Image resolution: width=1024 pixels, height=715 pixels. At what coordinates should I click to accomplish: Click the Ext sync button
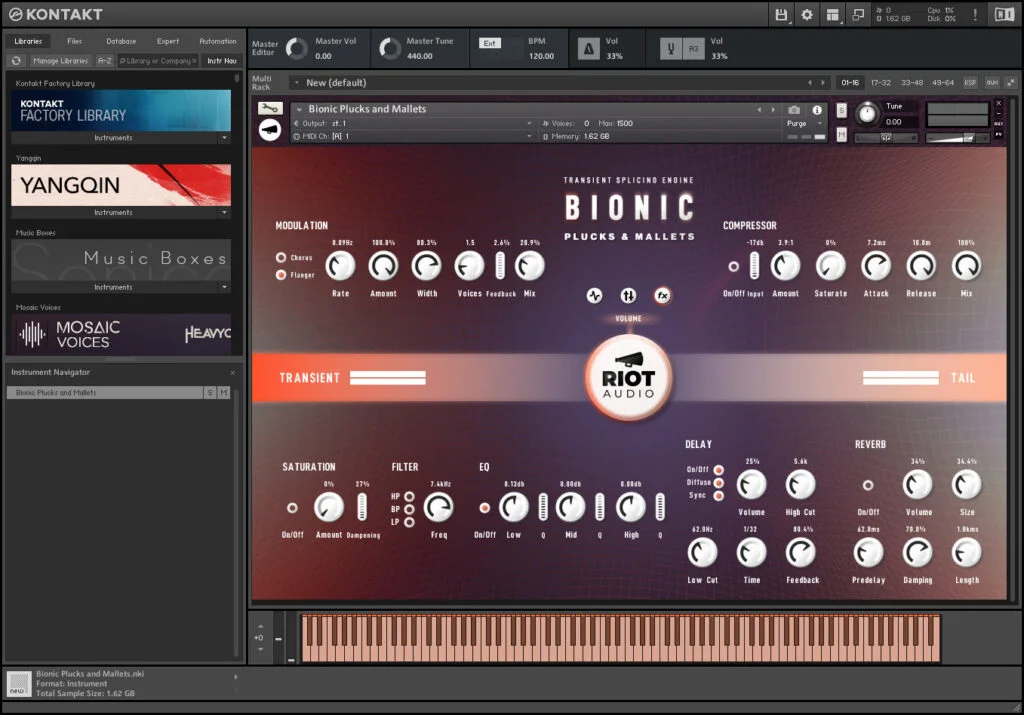(x=490, y=43)
